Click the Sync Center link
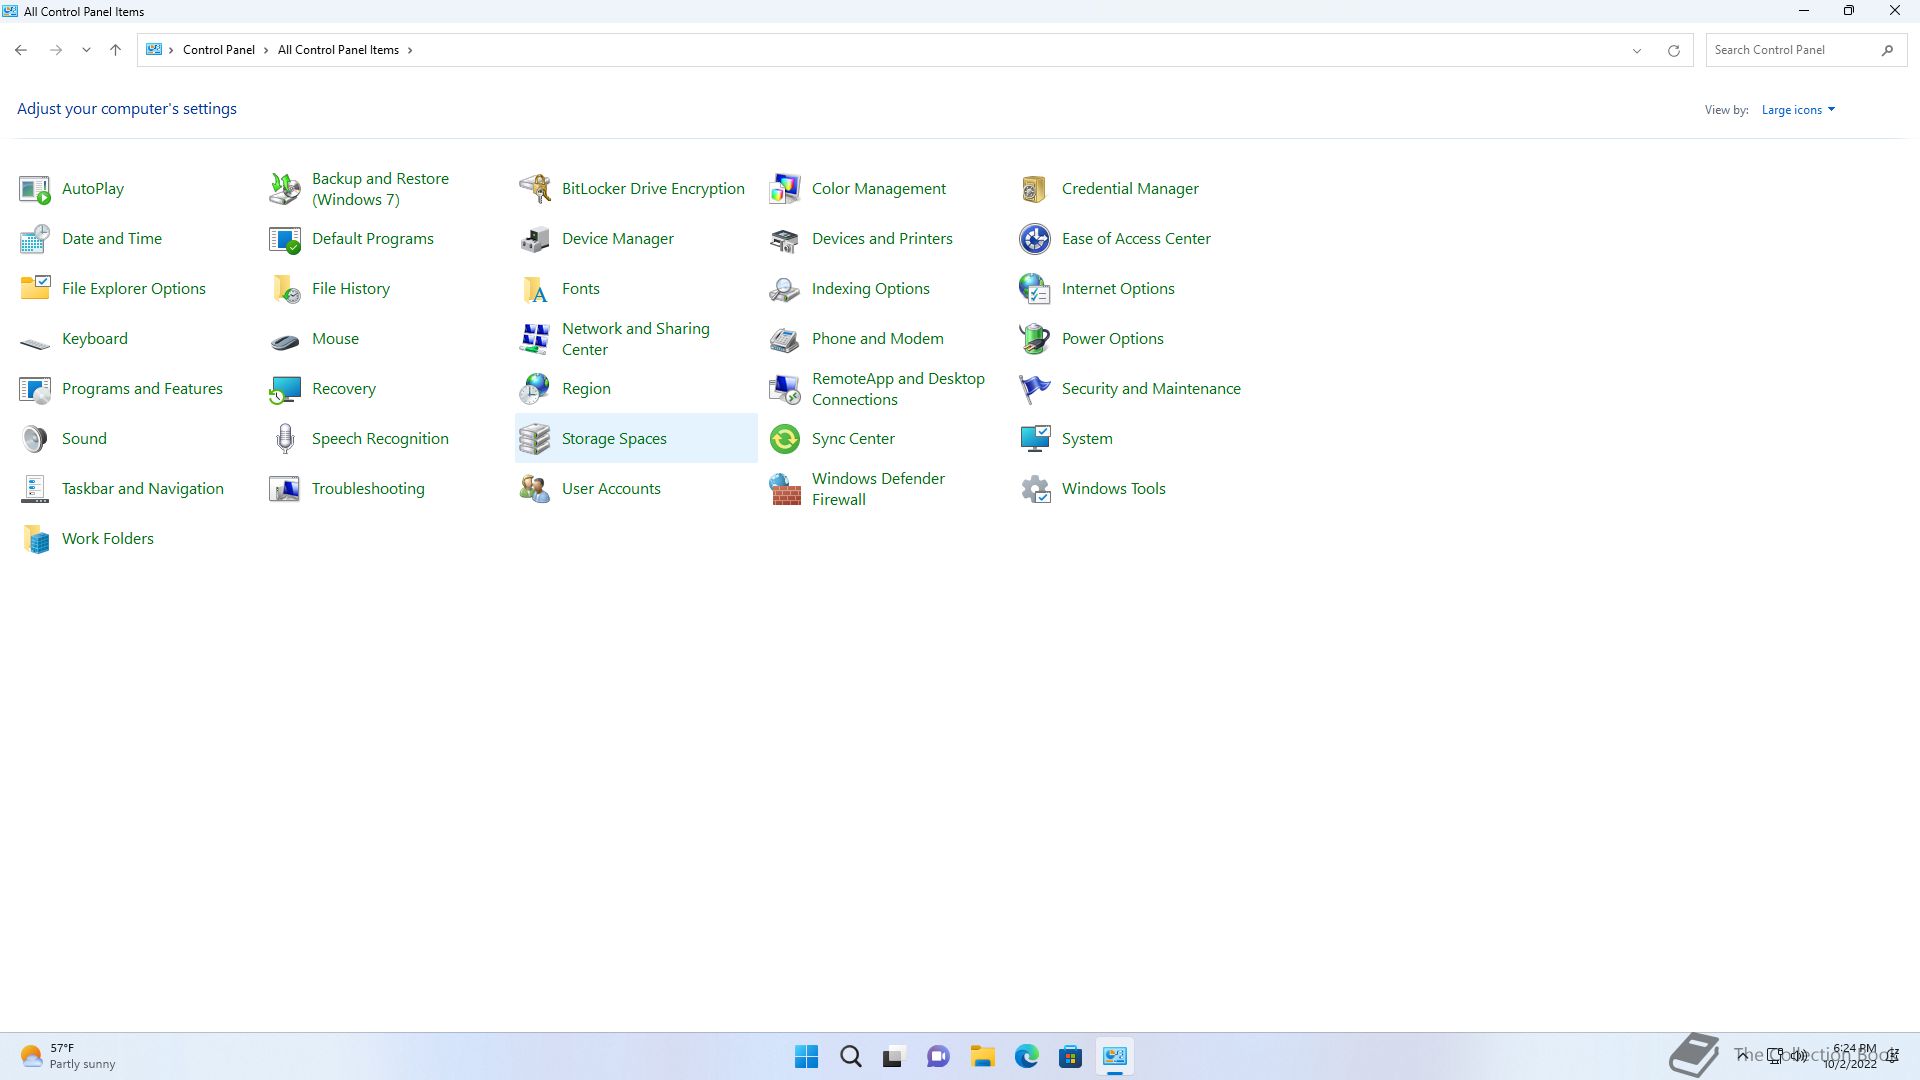 (853, 439)
